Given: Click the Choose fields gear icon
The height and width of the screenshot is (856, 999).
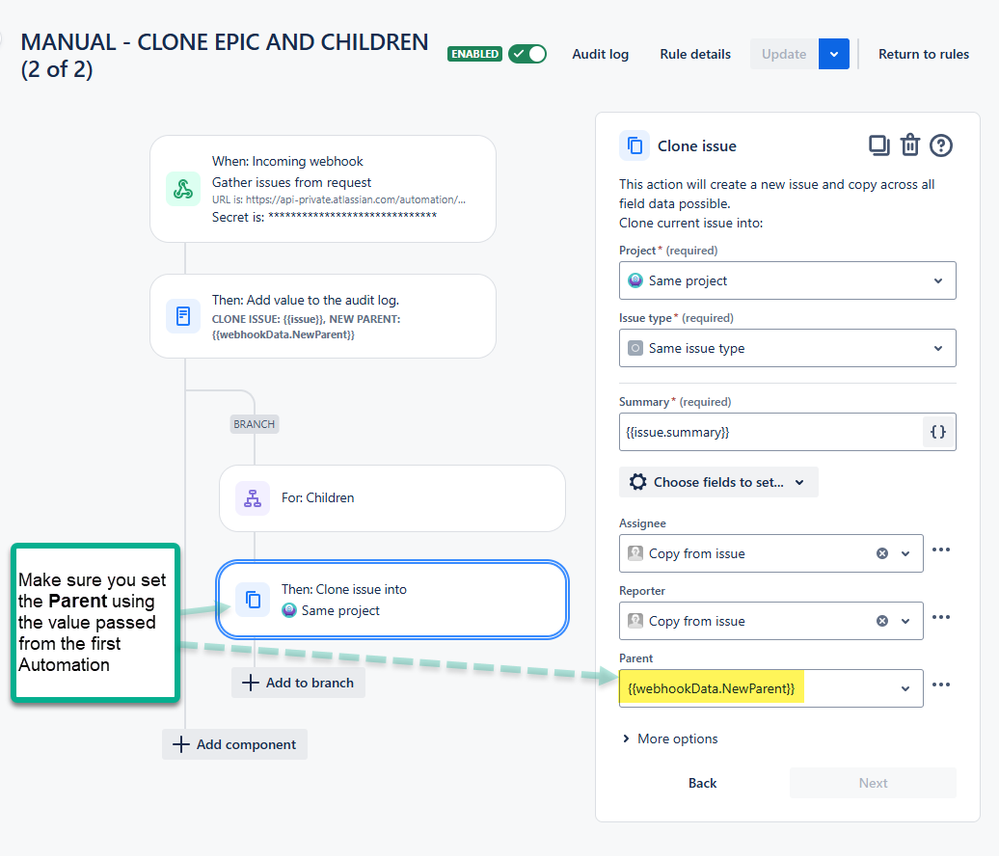Looking at the screenshot, I should coord(639,481).
